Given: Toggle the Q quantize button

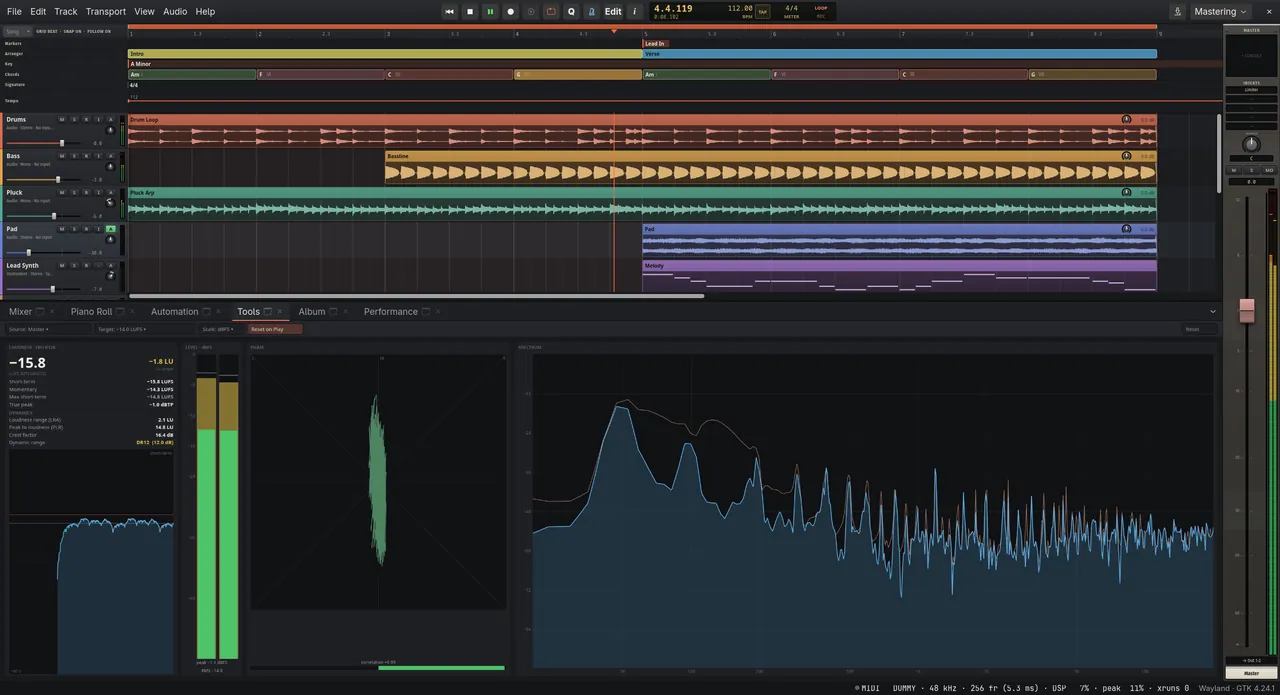Looking at the screenshot, I should point(571,12).
